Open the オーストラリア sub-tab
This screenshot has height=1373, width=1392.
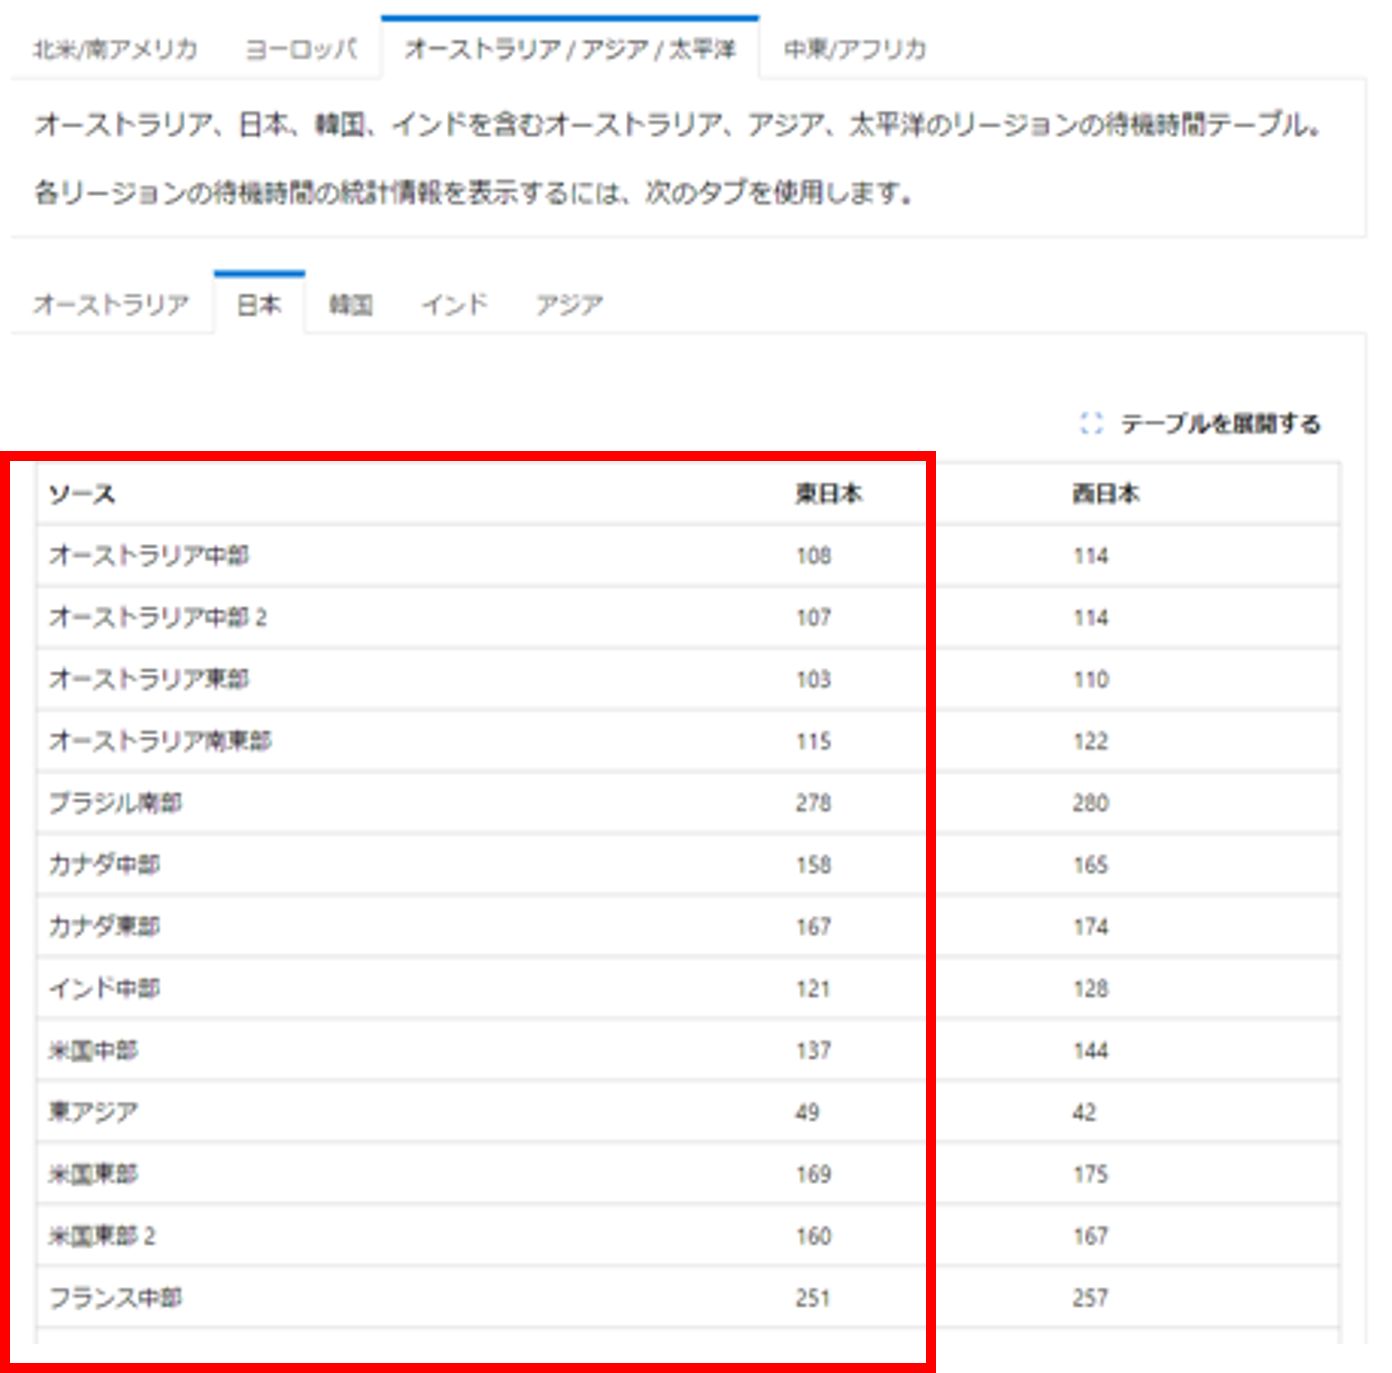pos(111,304)
